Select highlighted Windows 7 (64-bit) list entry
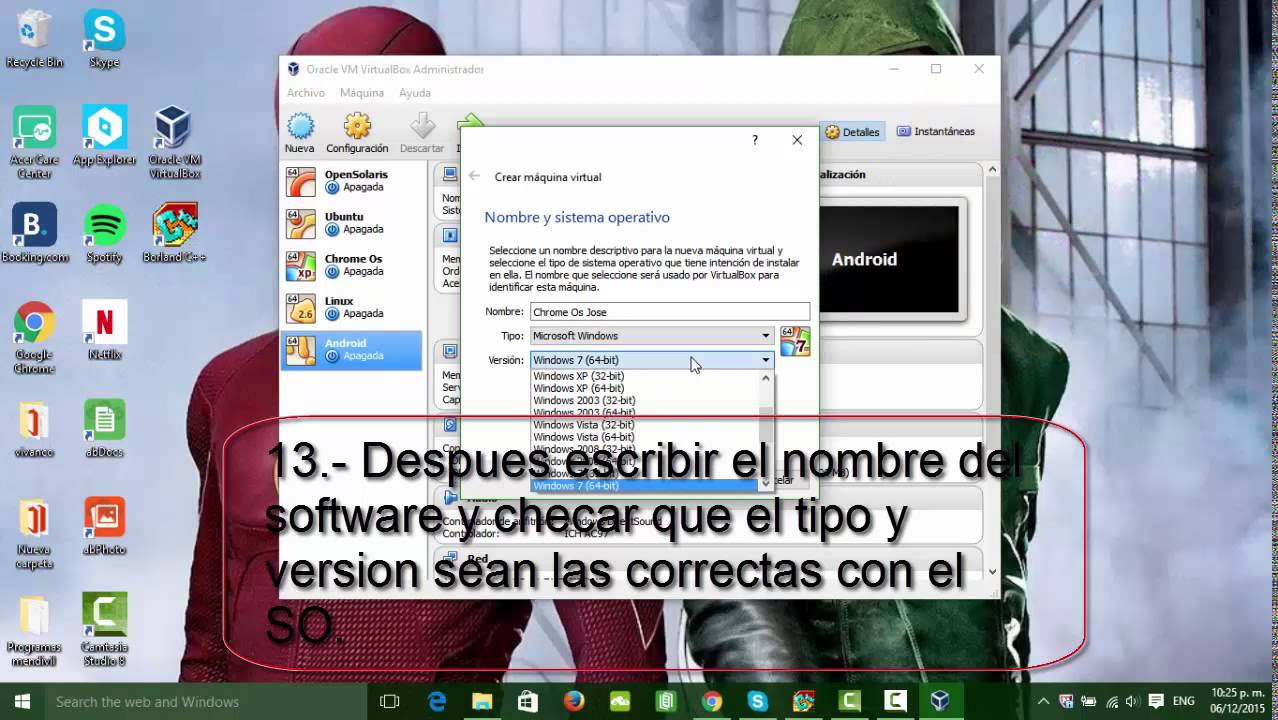Viewport: 1278px width, 720px height. click(x=645, y=485)
